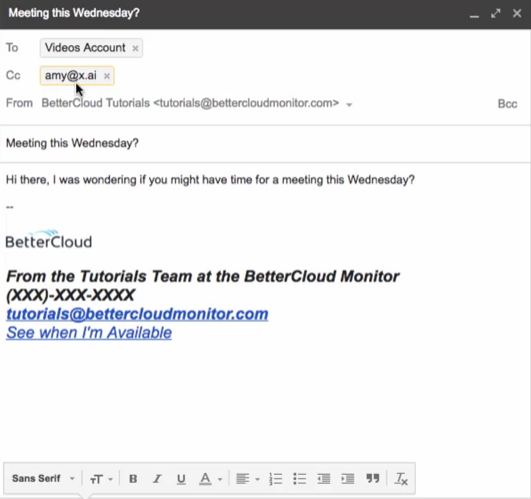Click the Cc field label
This screenshot has height=499, width=531.
point(13,75)
